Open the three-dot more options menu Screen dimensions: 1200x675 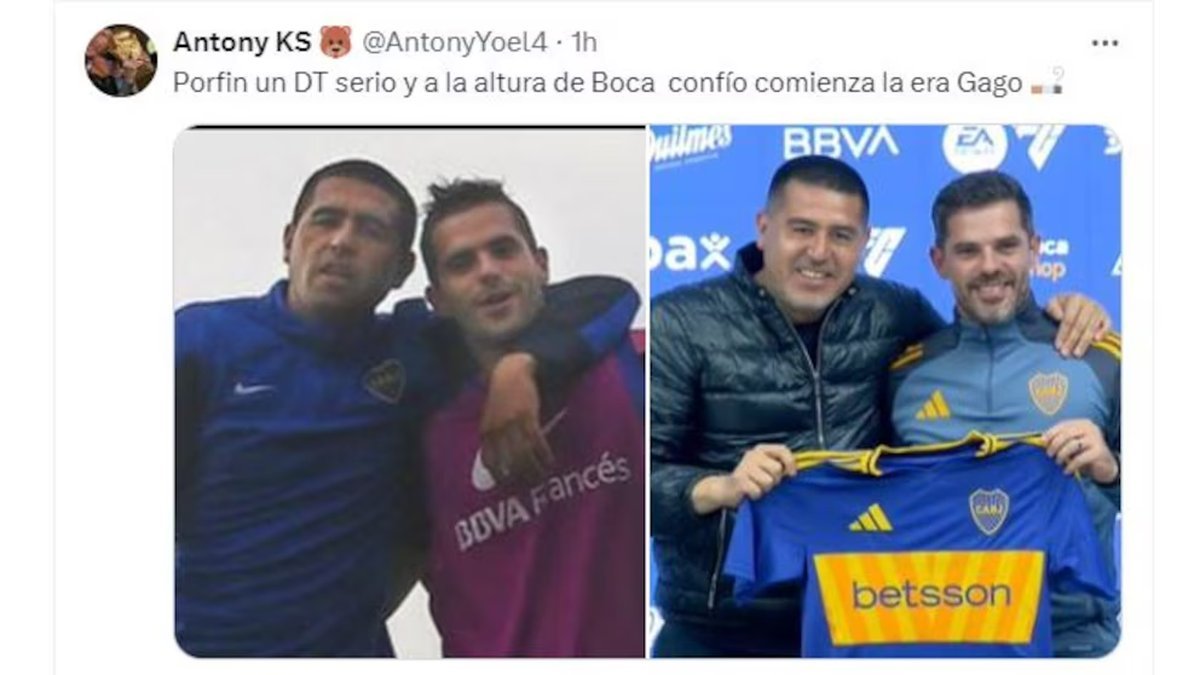(x=1105, y=43)
